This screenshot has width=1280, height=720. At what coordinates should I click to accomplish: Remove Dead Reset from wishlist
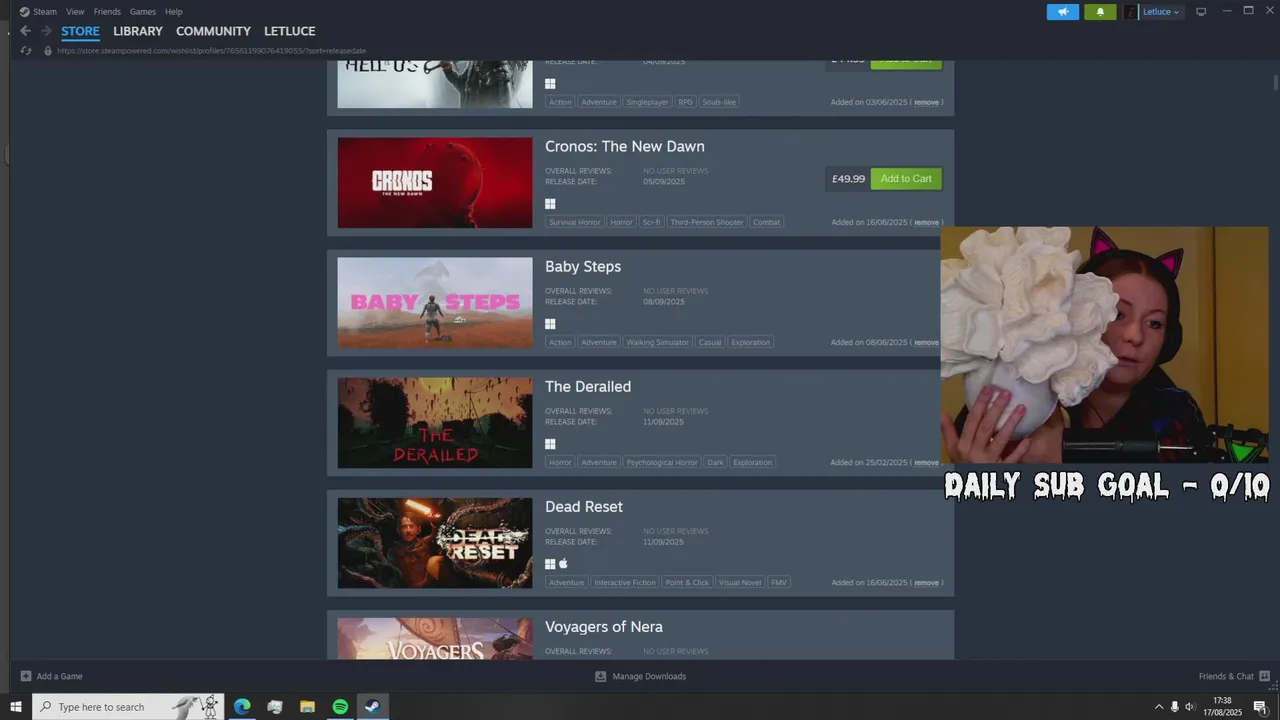[x=926, y=582]
